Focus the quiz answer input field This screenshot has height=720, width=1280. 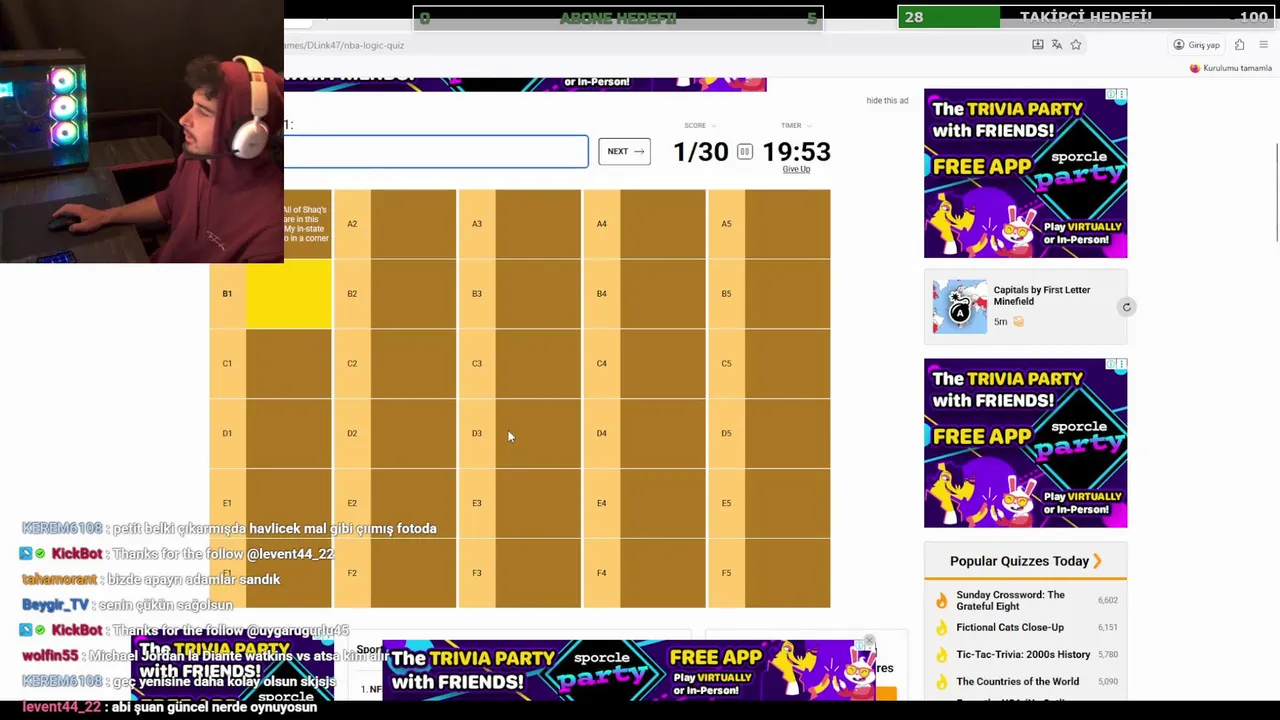click(x=436, y=151)
